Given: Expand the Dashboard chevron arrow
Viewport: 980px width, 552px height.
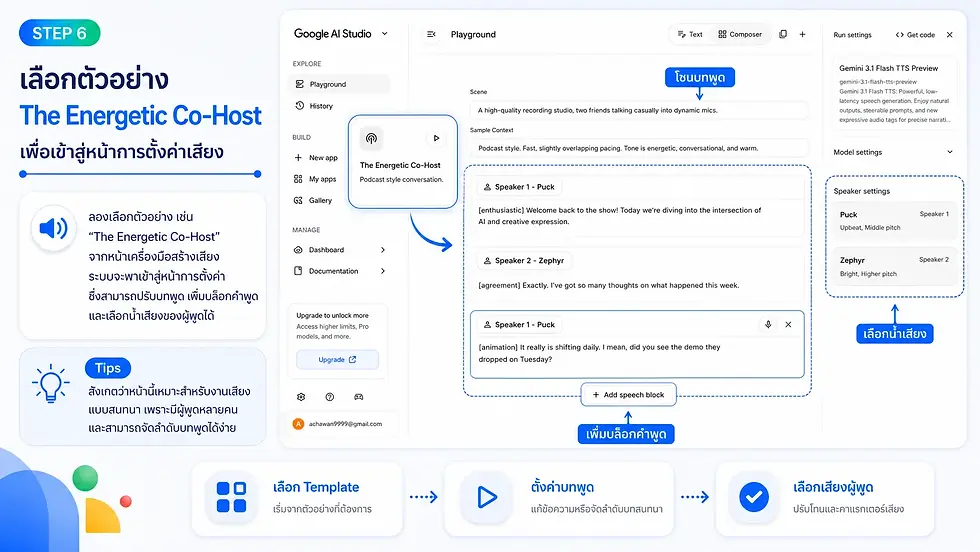Looking at the screenshot, I should (382, 249).
